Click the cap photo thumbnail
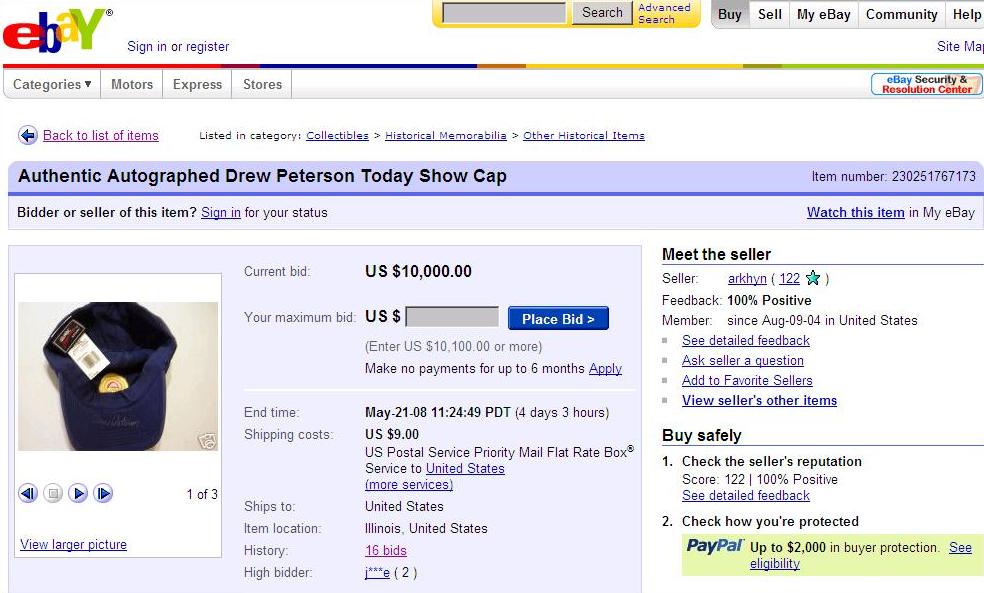This screenshot has width=984, height=593. (x=118, y=377)
